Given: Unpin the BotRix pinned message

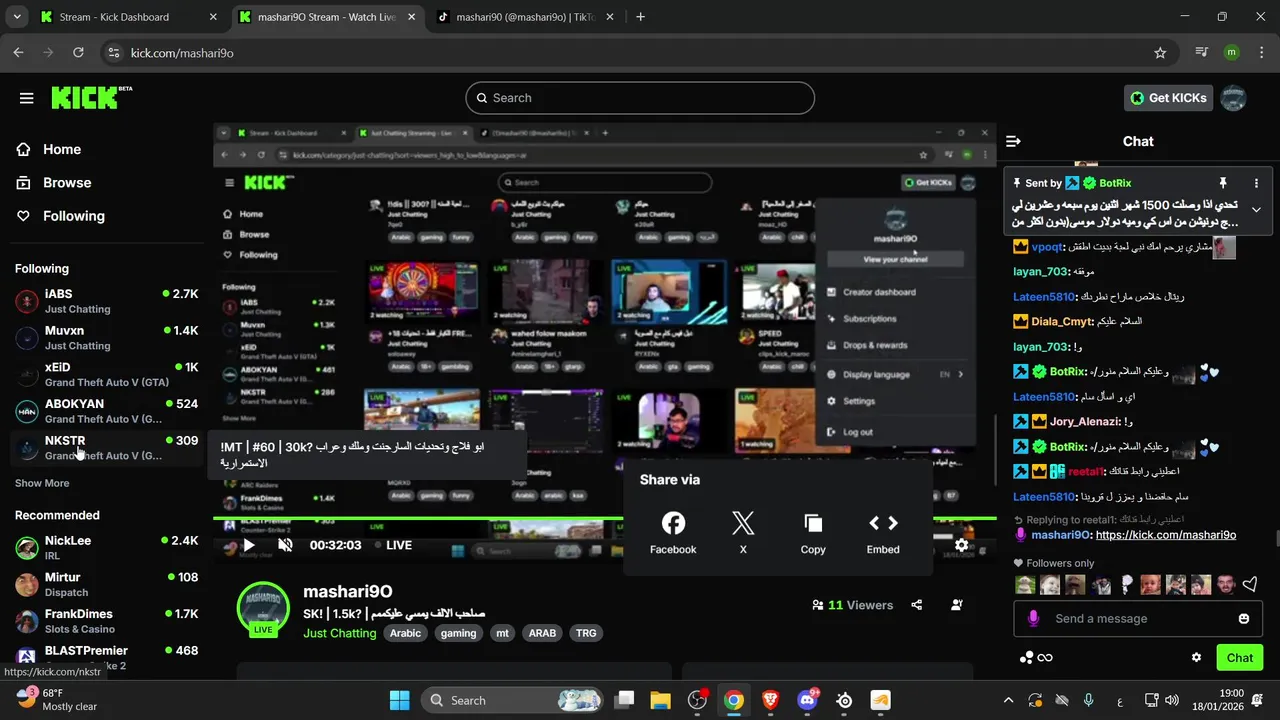Looking at the screenshot, I should [1222, 183].
